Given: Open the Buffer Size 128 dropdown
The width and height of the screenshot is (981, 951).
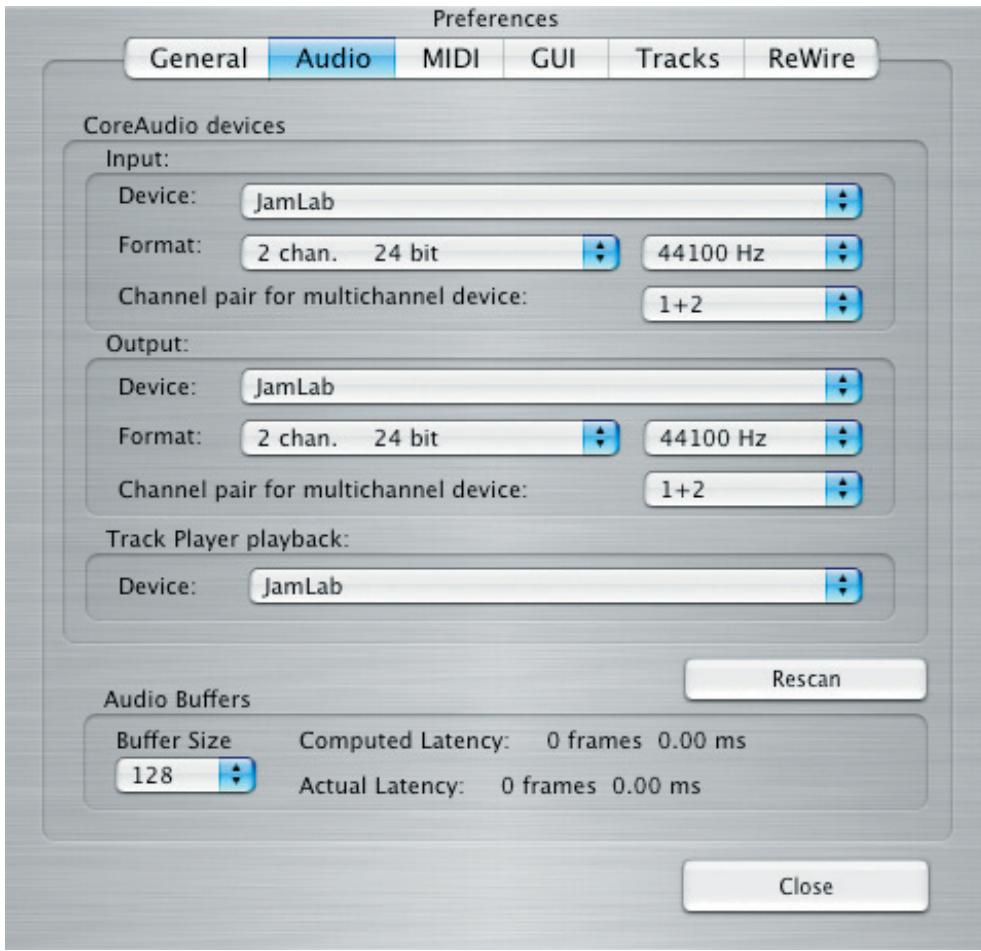Looking at the screenshot, I should (186, 775).
